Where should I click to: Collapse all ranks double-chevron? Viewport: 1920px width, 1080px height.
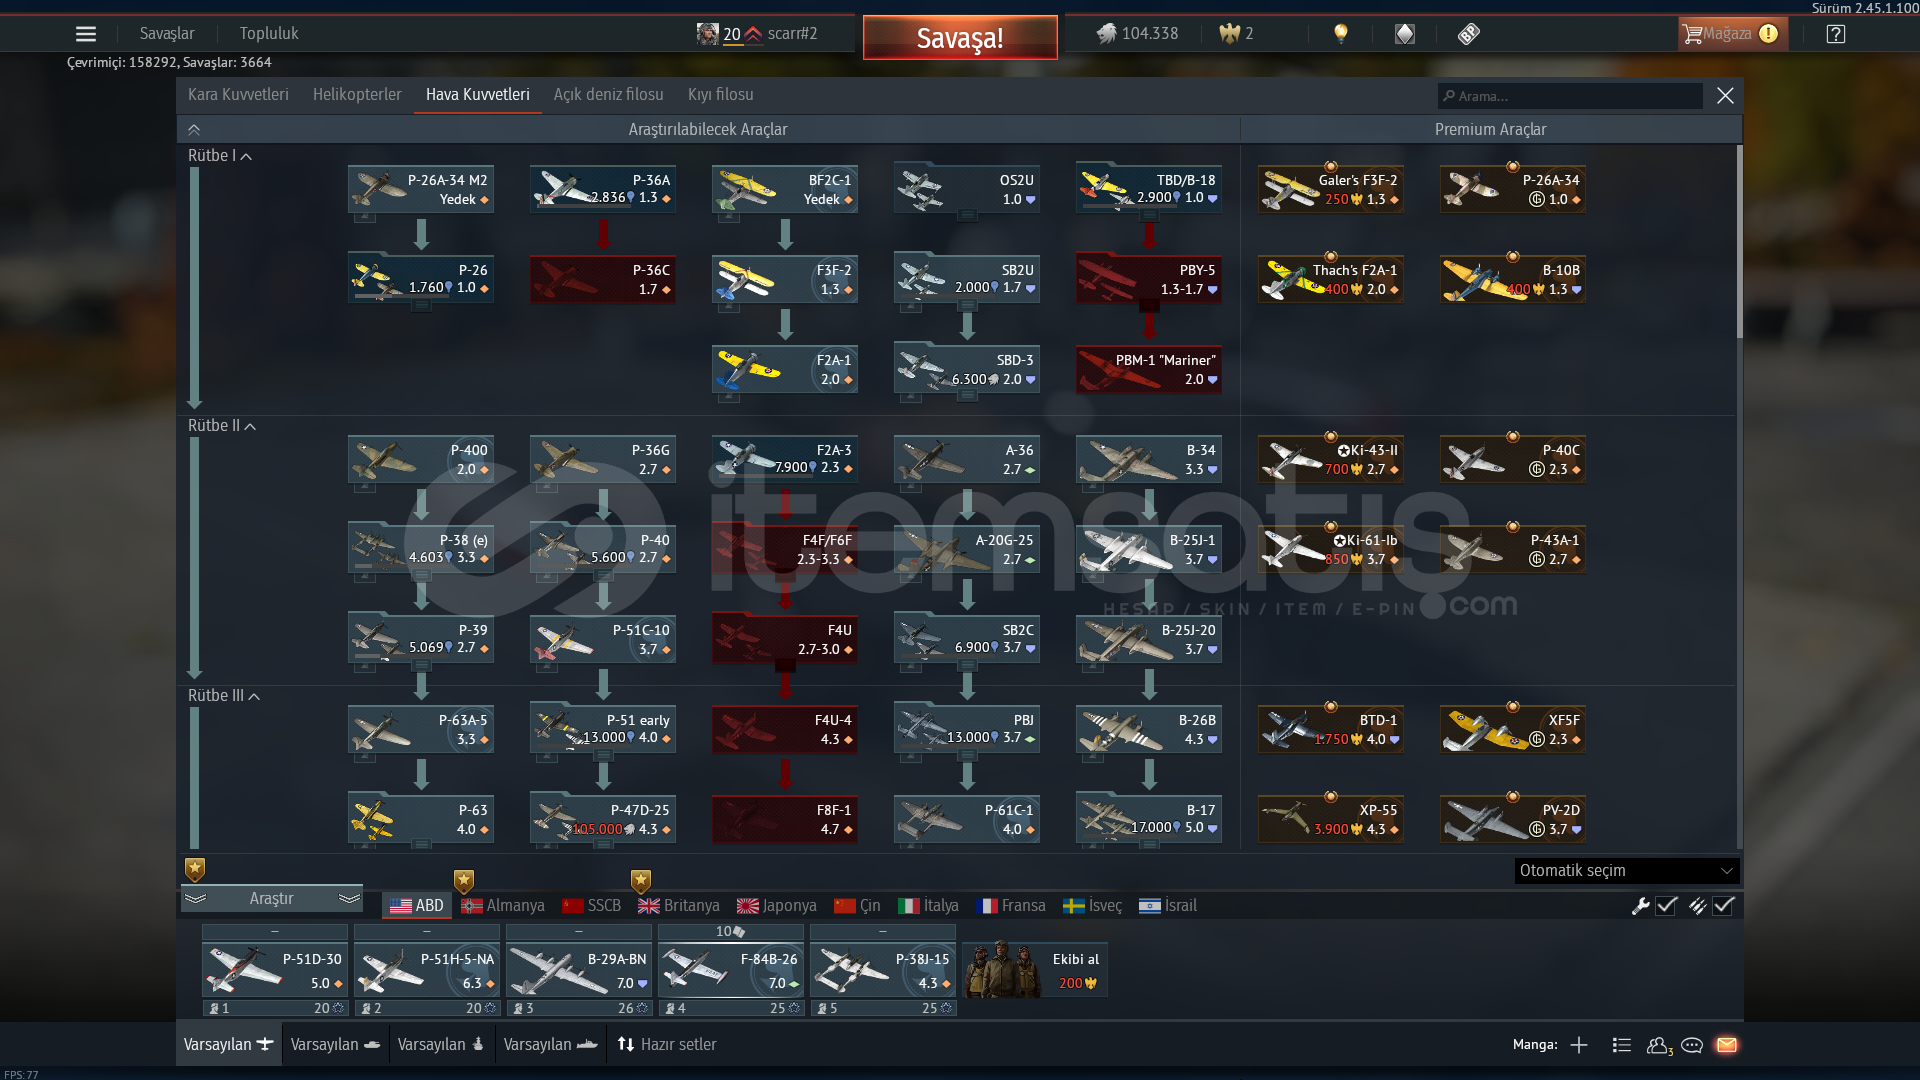click(x=194, y=130)
